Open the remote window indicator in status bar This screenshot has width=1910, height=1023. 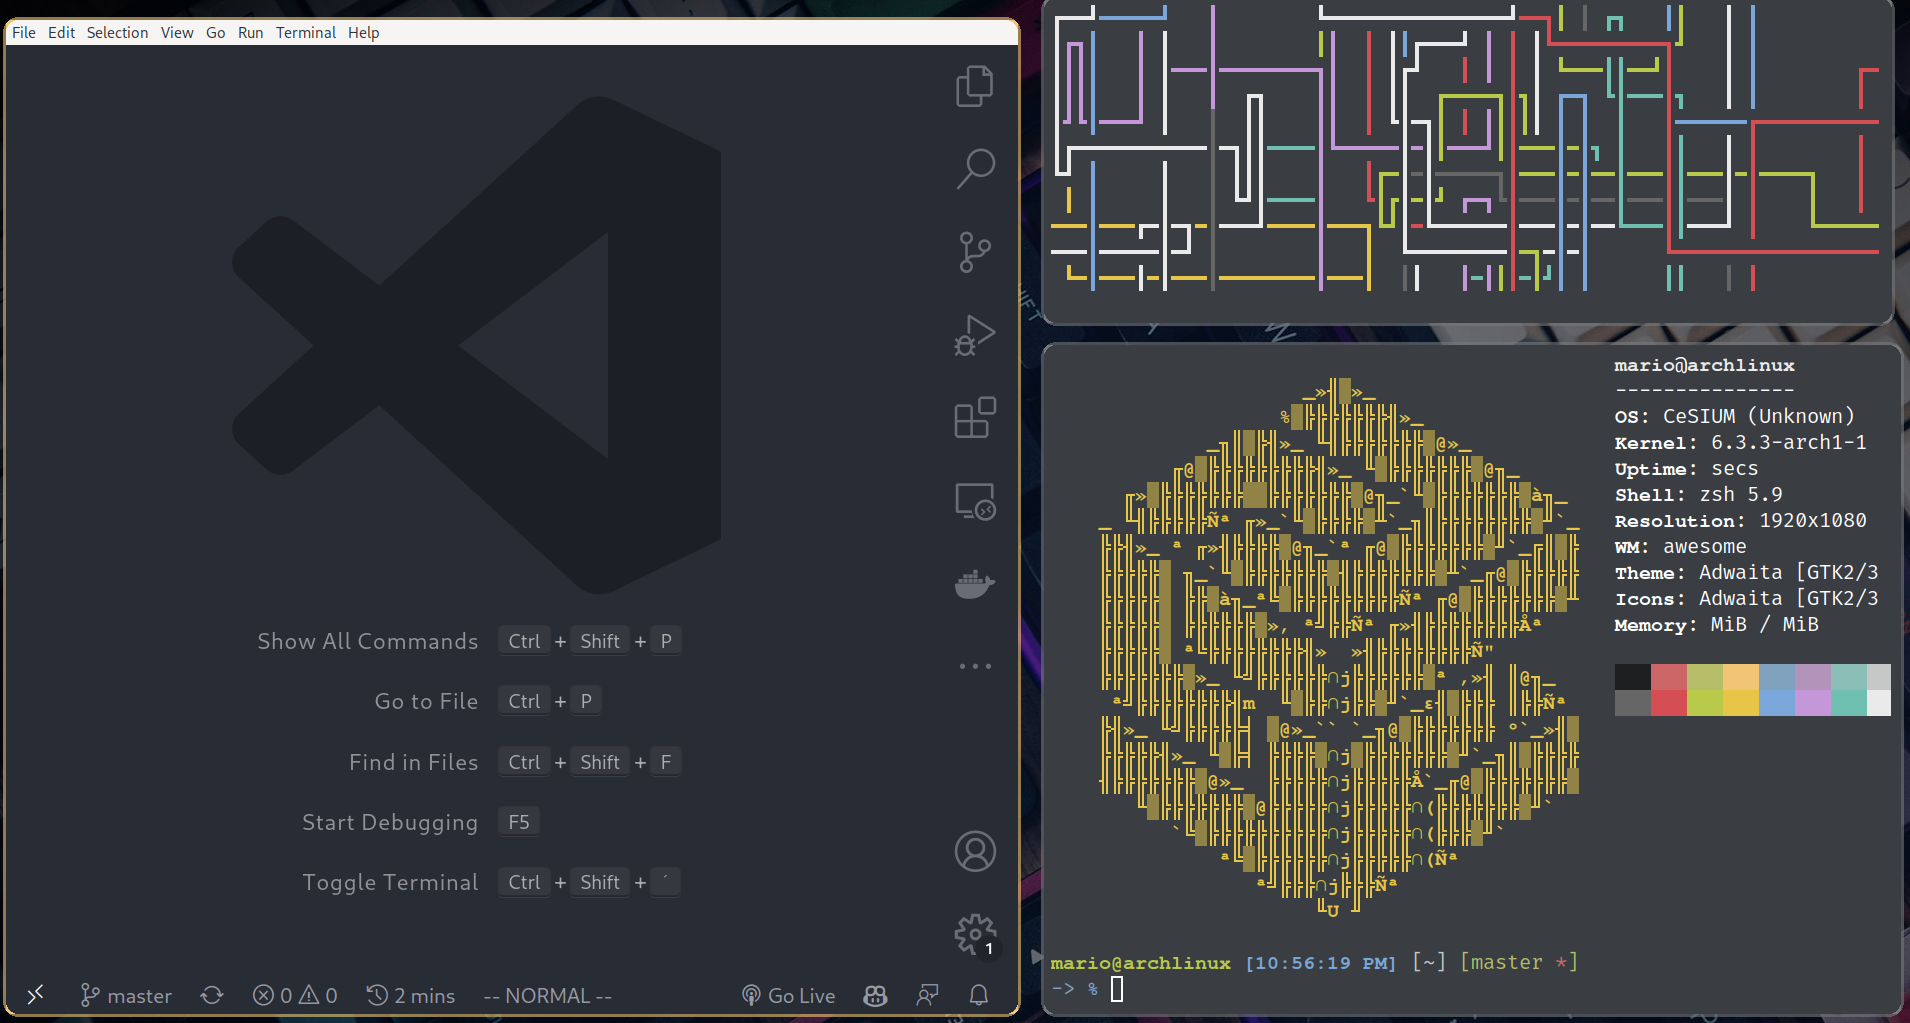(36, 995)
